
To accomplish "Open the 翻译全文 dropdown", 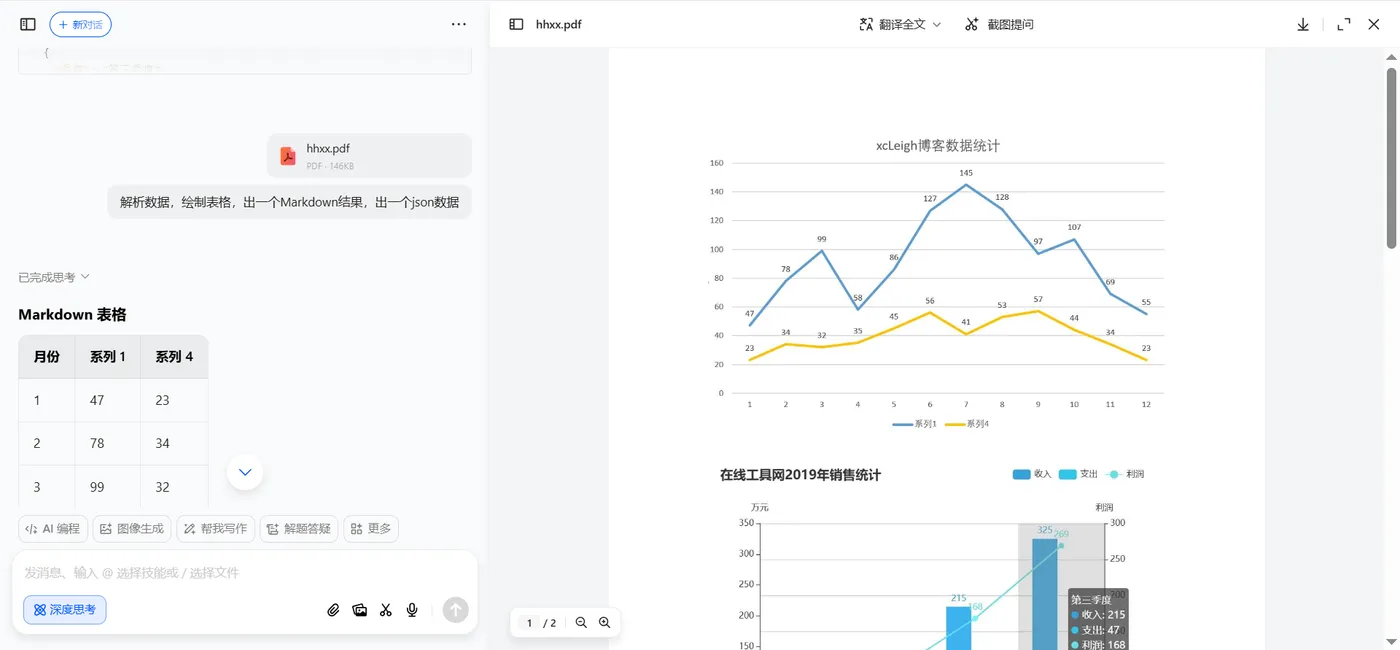I will [x=900, y=24].
